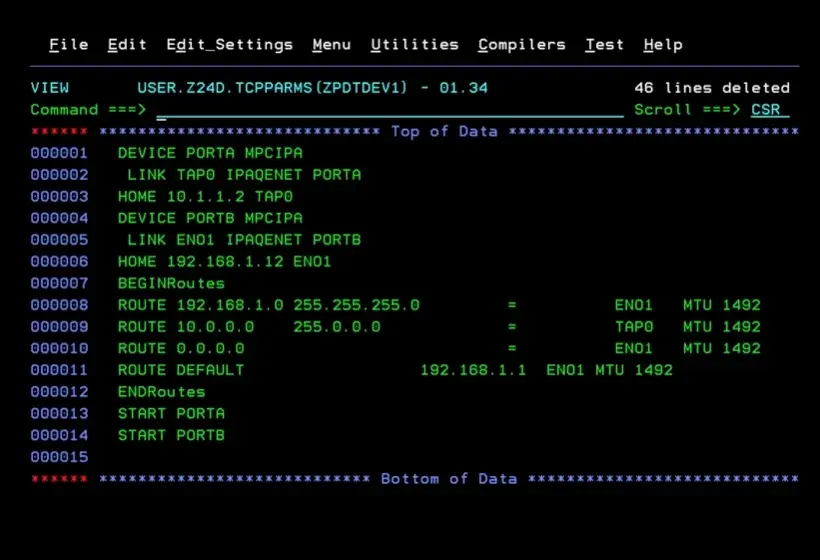820x560 pixels.
Task: Open the Help menu
Action: tap(663, 45)
